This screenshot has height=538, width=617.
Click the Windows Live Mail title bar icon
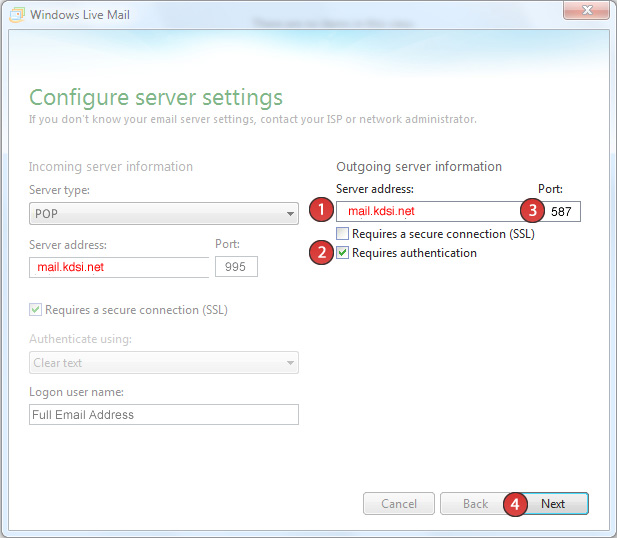tap(17, 15)
